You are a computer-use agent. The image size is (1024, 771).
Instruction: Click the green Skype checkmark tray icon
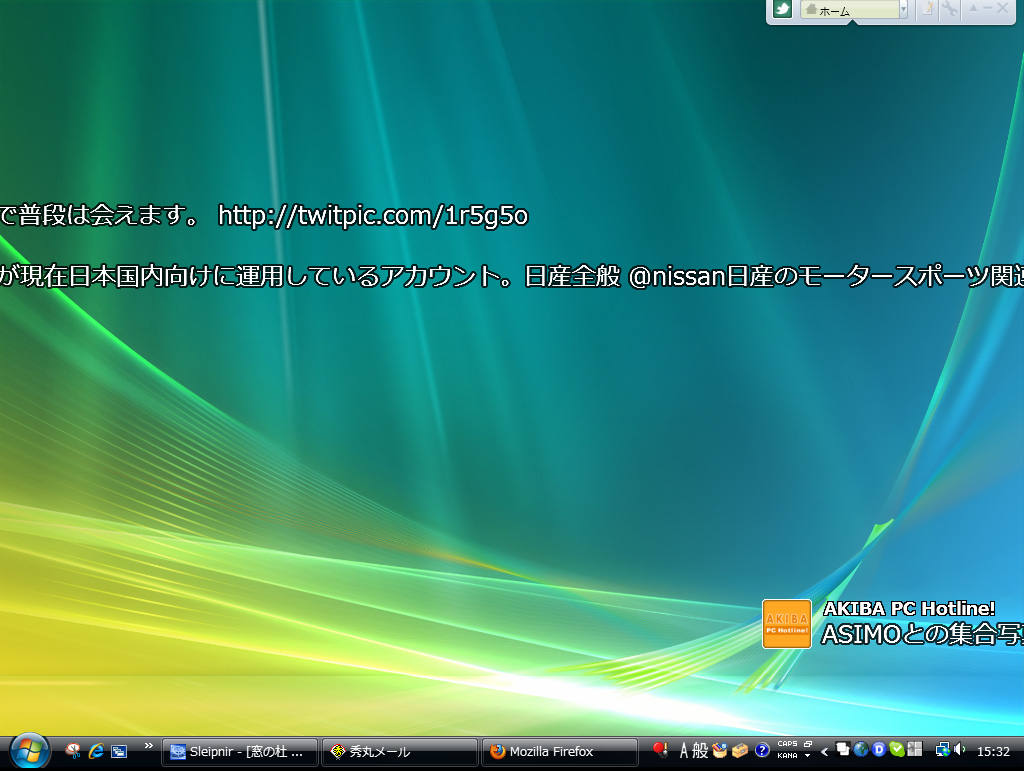897,749
